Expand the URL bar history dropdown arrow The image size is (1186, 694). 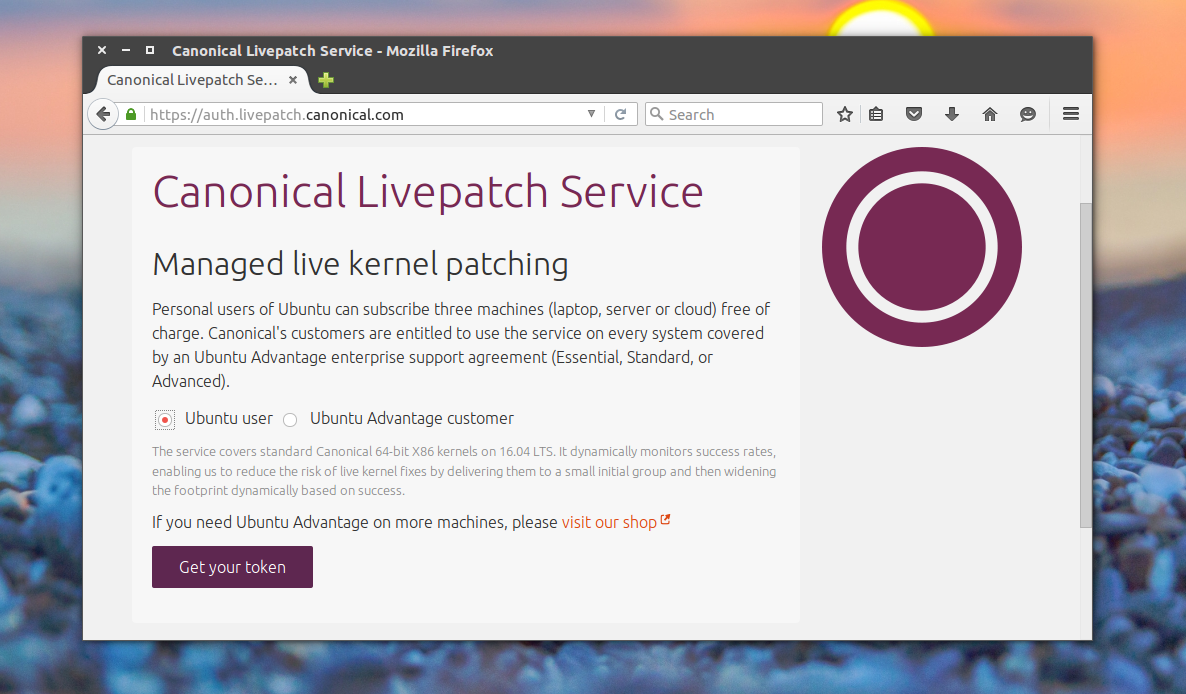[591, 114]
